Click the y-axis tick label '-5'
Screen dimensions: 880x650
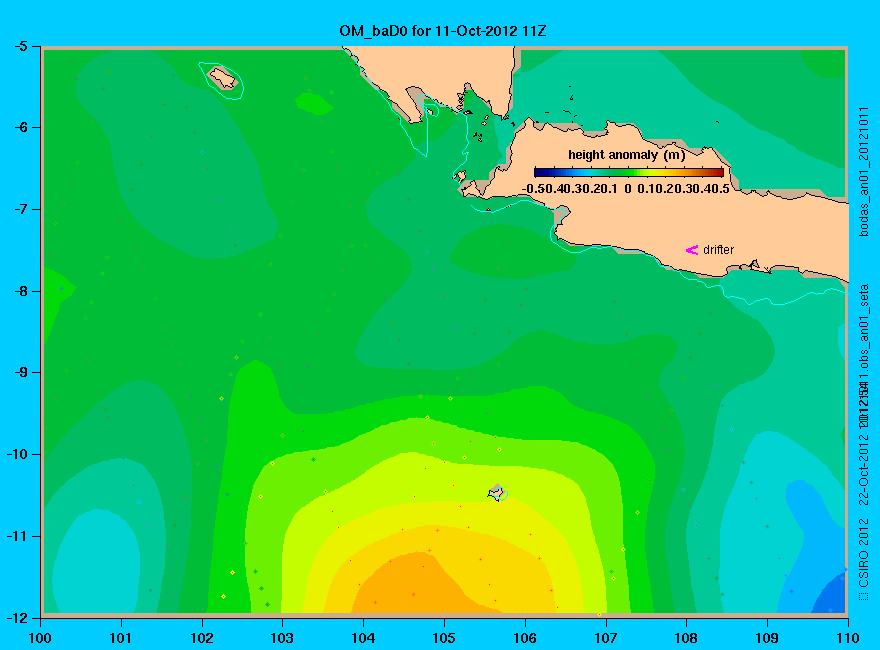[x=20, y=46]
